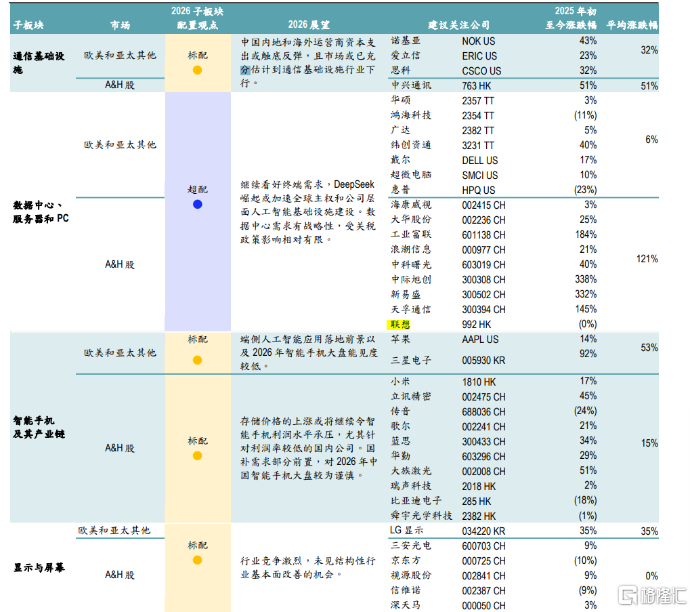The width and height of the screenshot is (693, 612).
Task: Select ticker 000725 CH
Action: pyautogui.click(x=484, y=561)
